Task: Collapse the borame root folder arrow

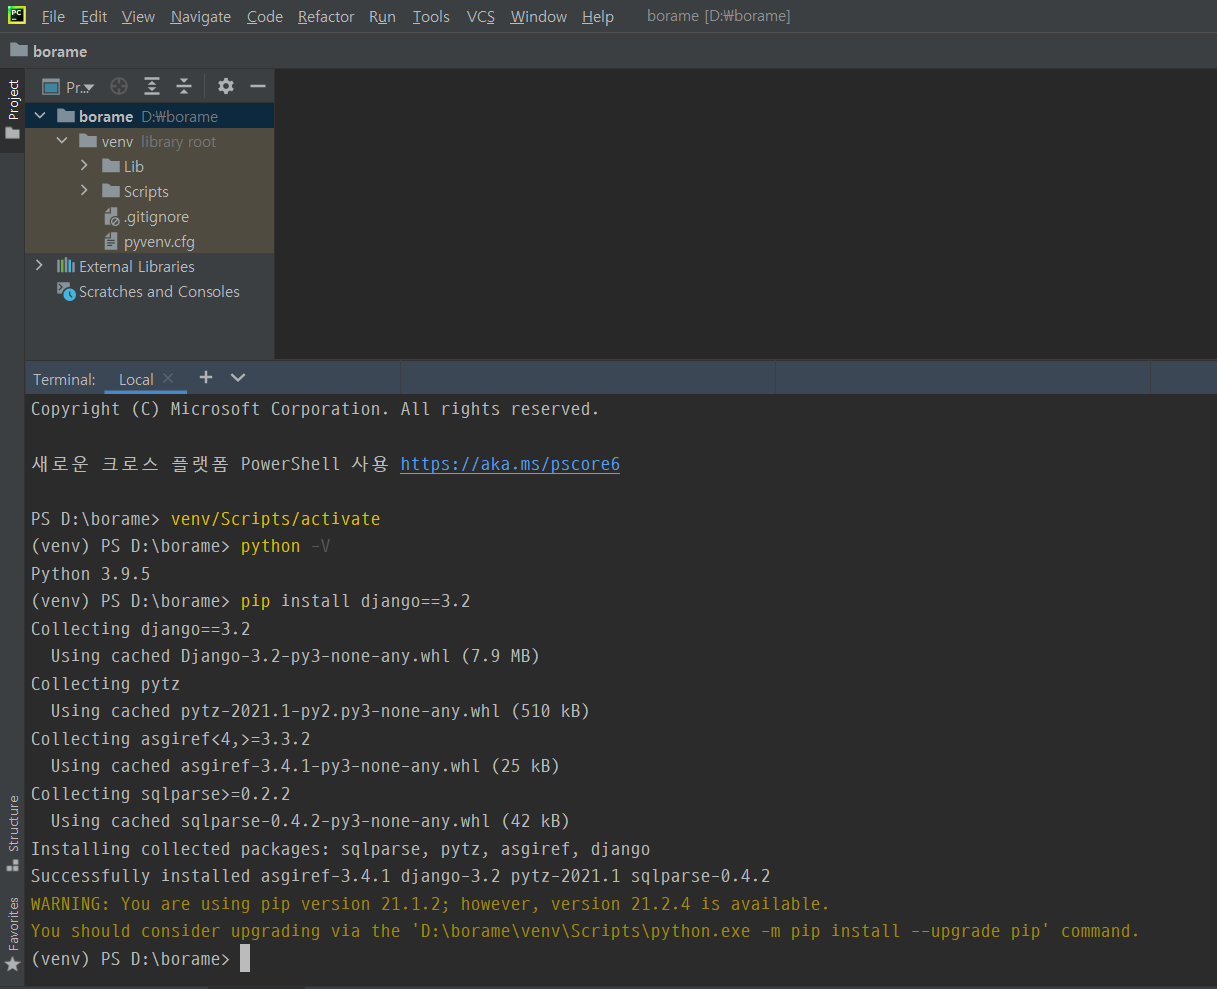Action: pos(40,116)
